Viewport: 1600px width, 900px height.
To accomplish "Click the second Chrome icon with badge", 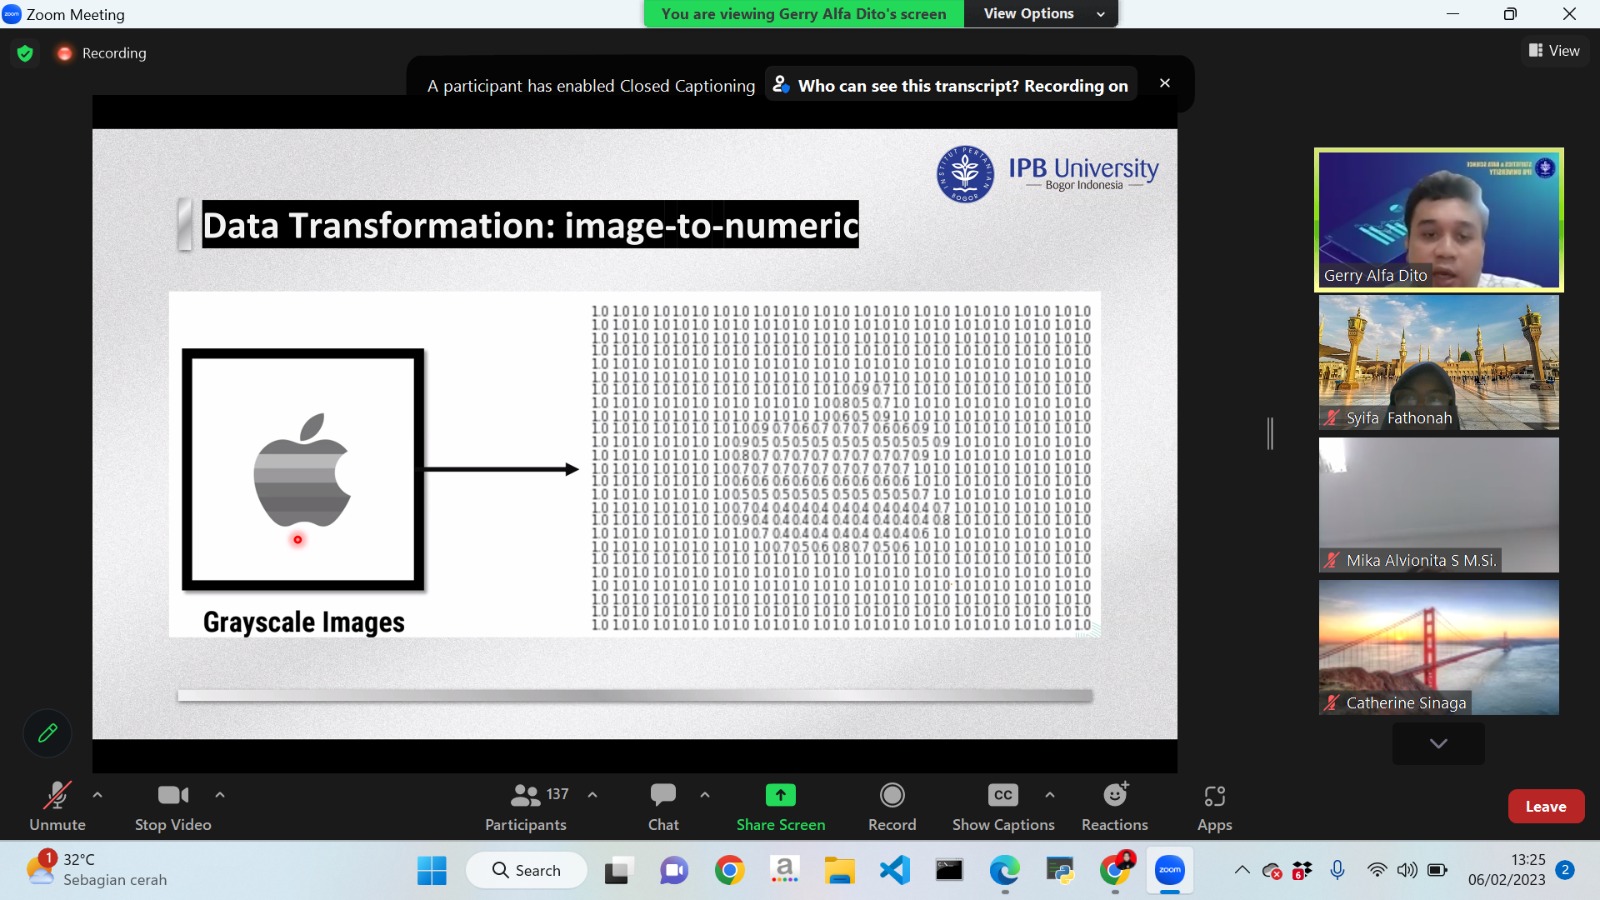I will click(x=1115, y=871).
